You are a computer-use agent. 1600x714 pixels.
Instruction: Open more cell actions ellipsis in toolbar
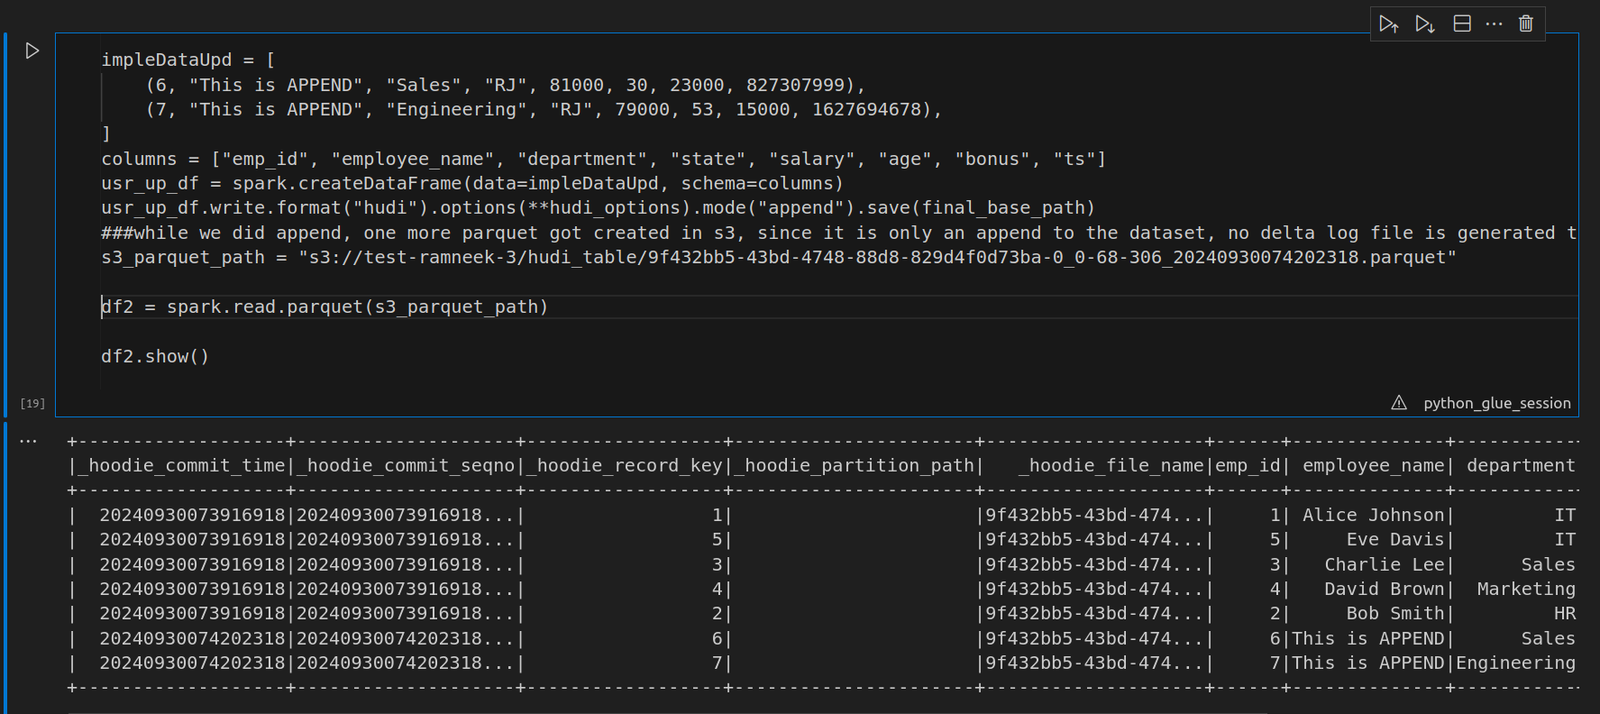click(x=1494, y=24)
